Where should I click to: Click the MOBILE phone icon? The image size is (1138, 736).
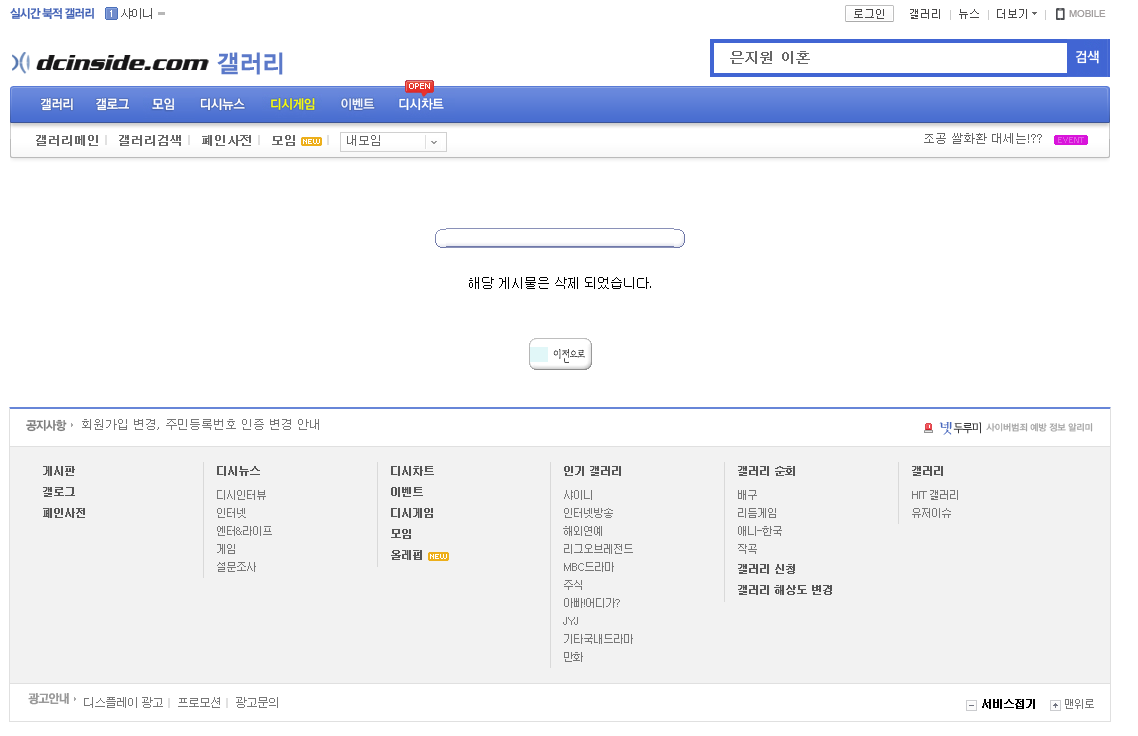tap(1060, 14)
